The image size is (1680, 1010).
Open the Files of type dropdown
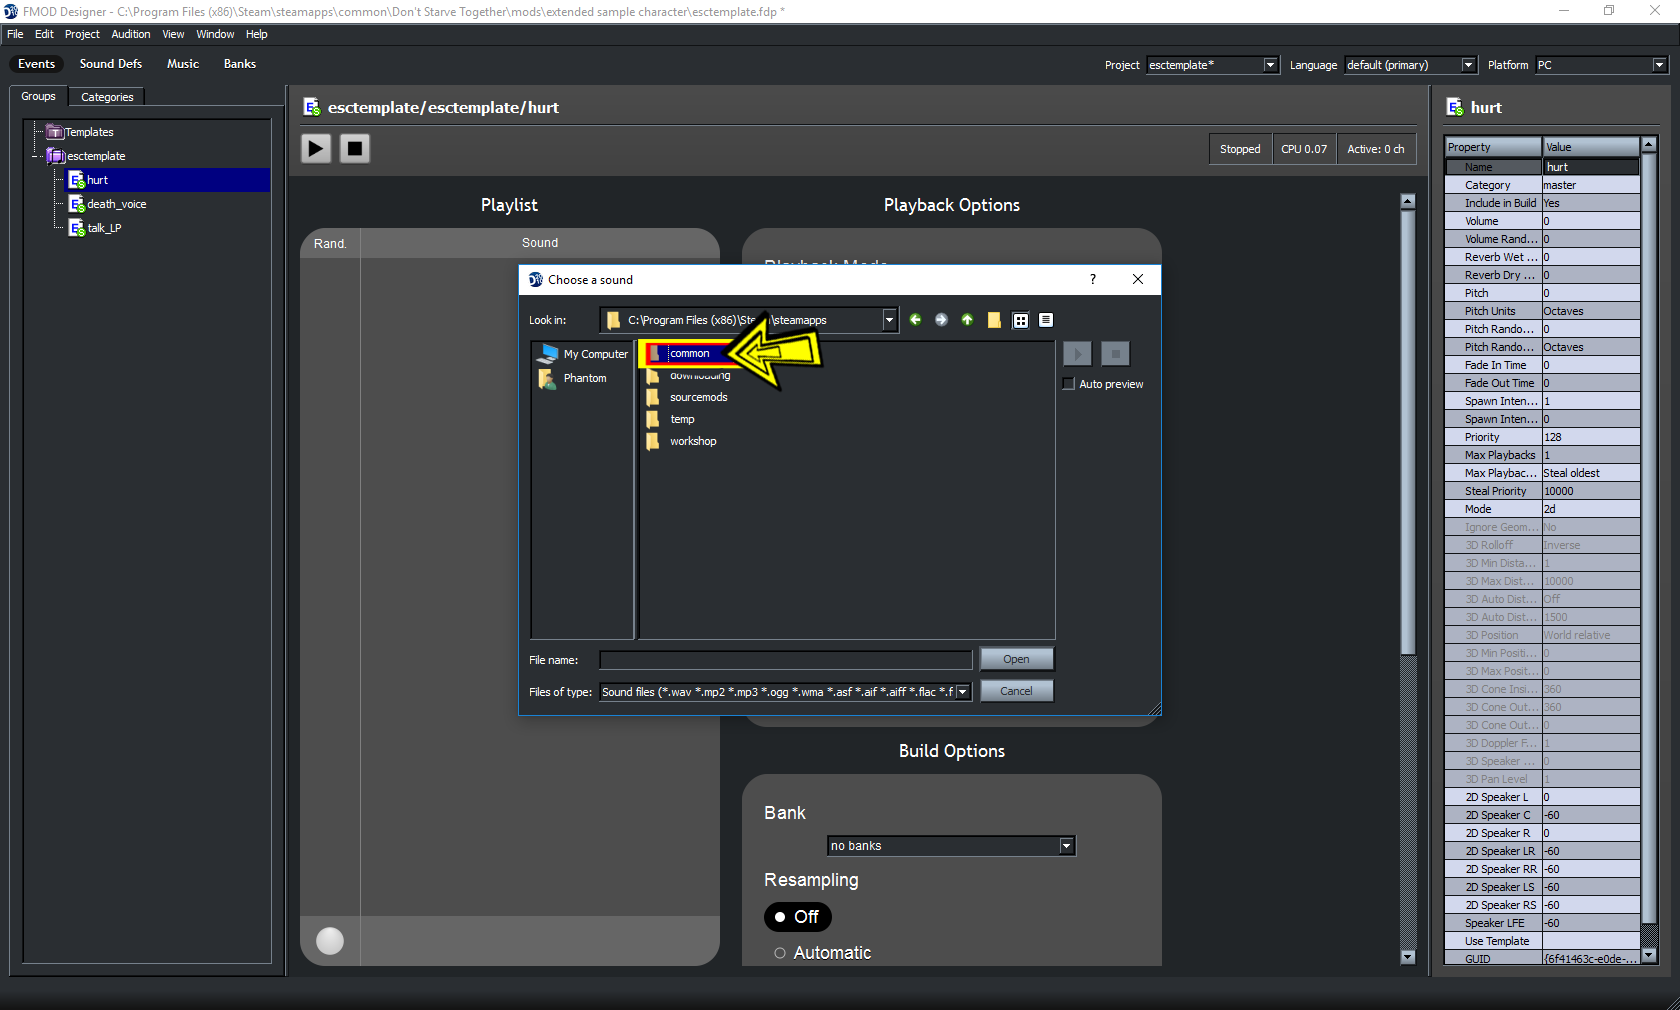(962, 692)
